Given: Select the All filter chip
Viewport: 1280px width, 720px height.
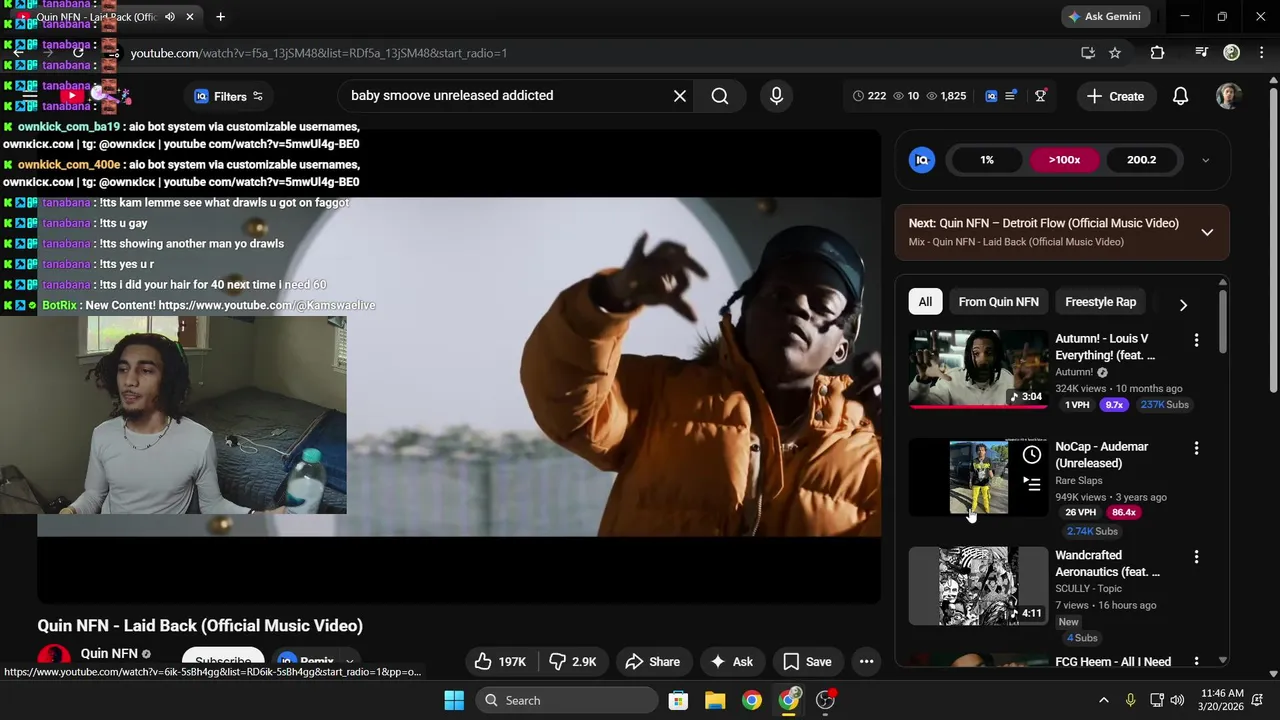Looking at the screenshot, I should tap(925, 302).
